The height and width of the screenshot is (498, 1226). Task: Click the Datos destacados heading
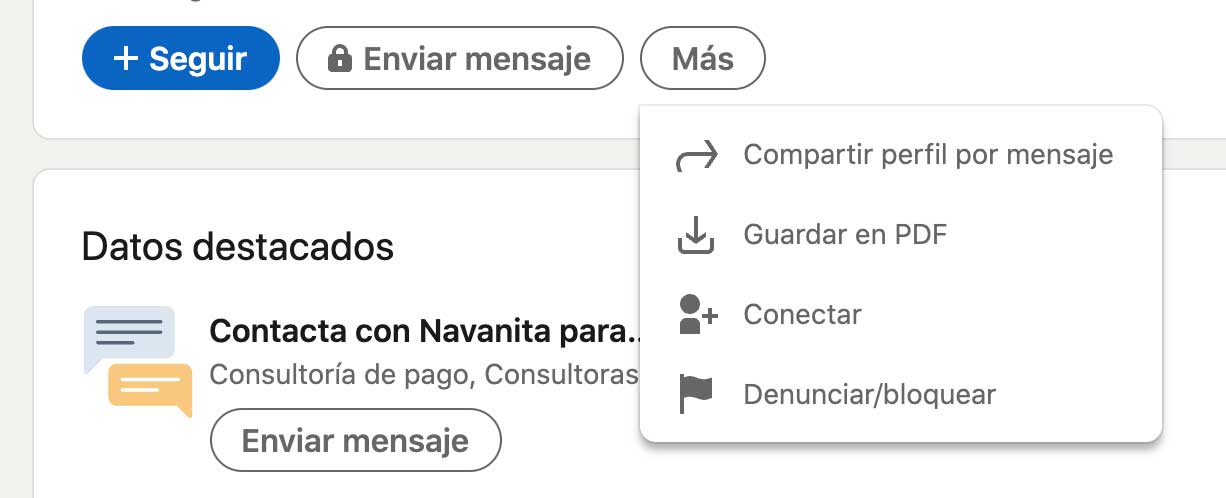(237, 245)
